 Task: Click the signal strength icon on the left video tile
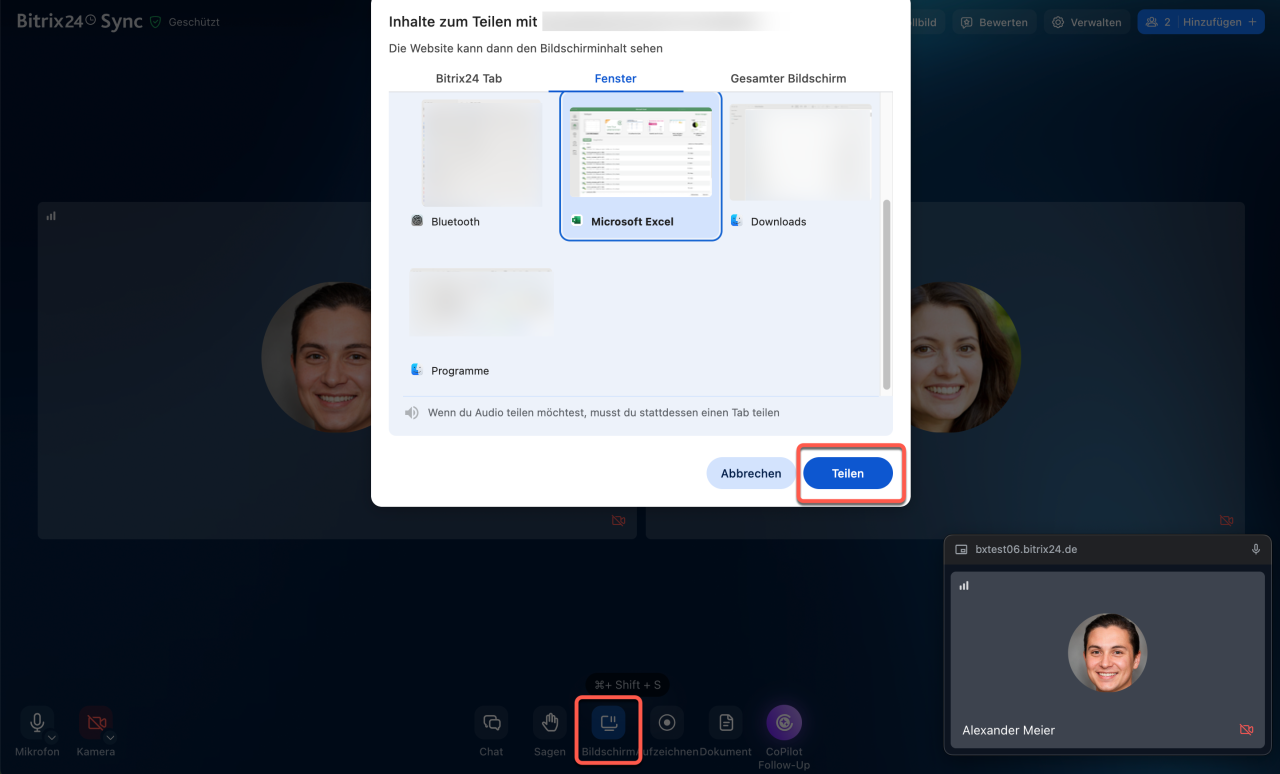point(51,215)
